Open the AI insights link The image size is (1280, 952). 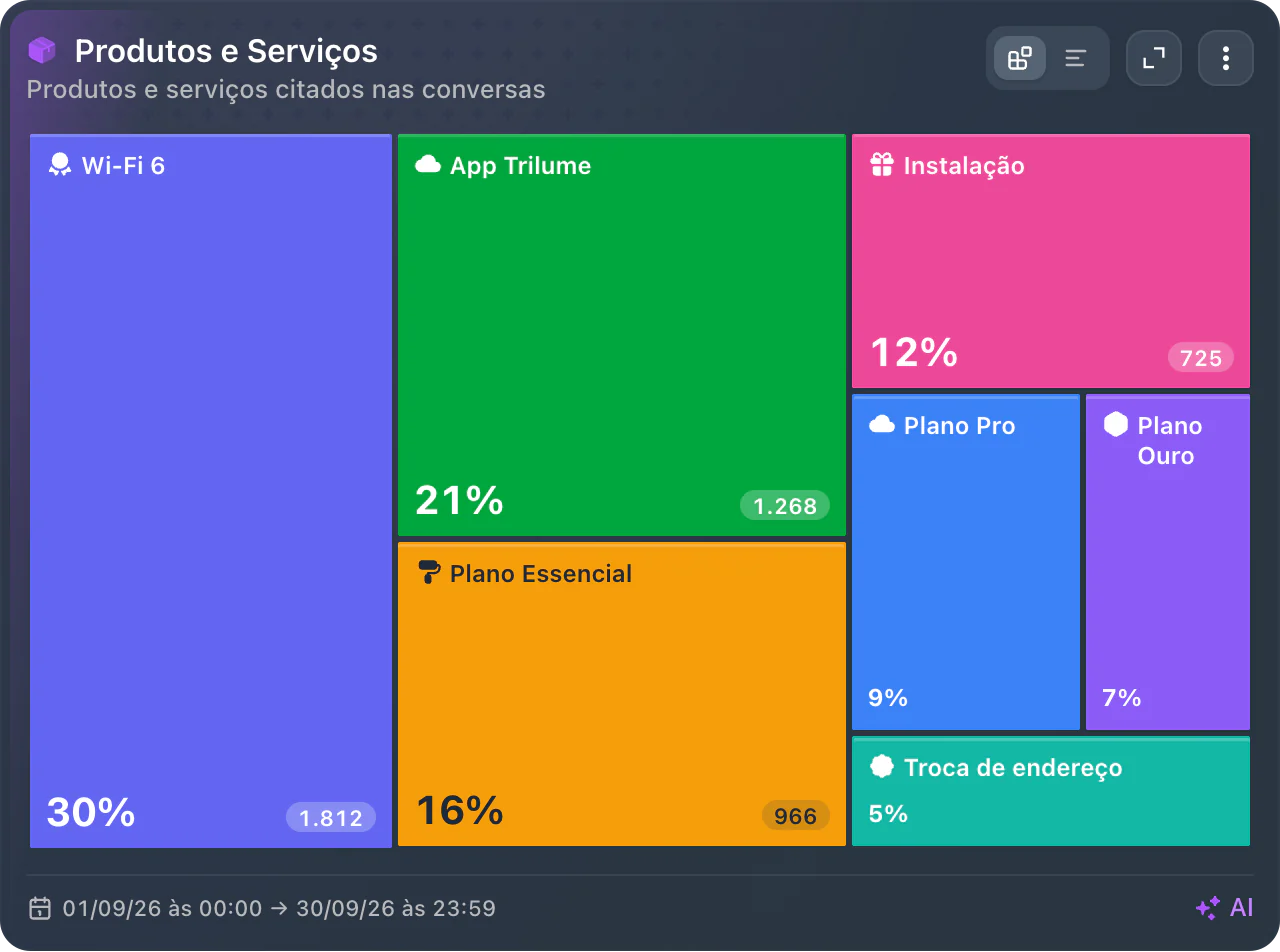tap(1225, 908)
